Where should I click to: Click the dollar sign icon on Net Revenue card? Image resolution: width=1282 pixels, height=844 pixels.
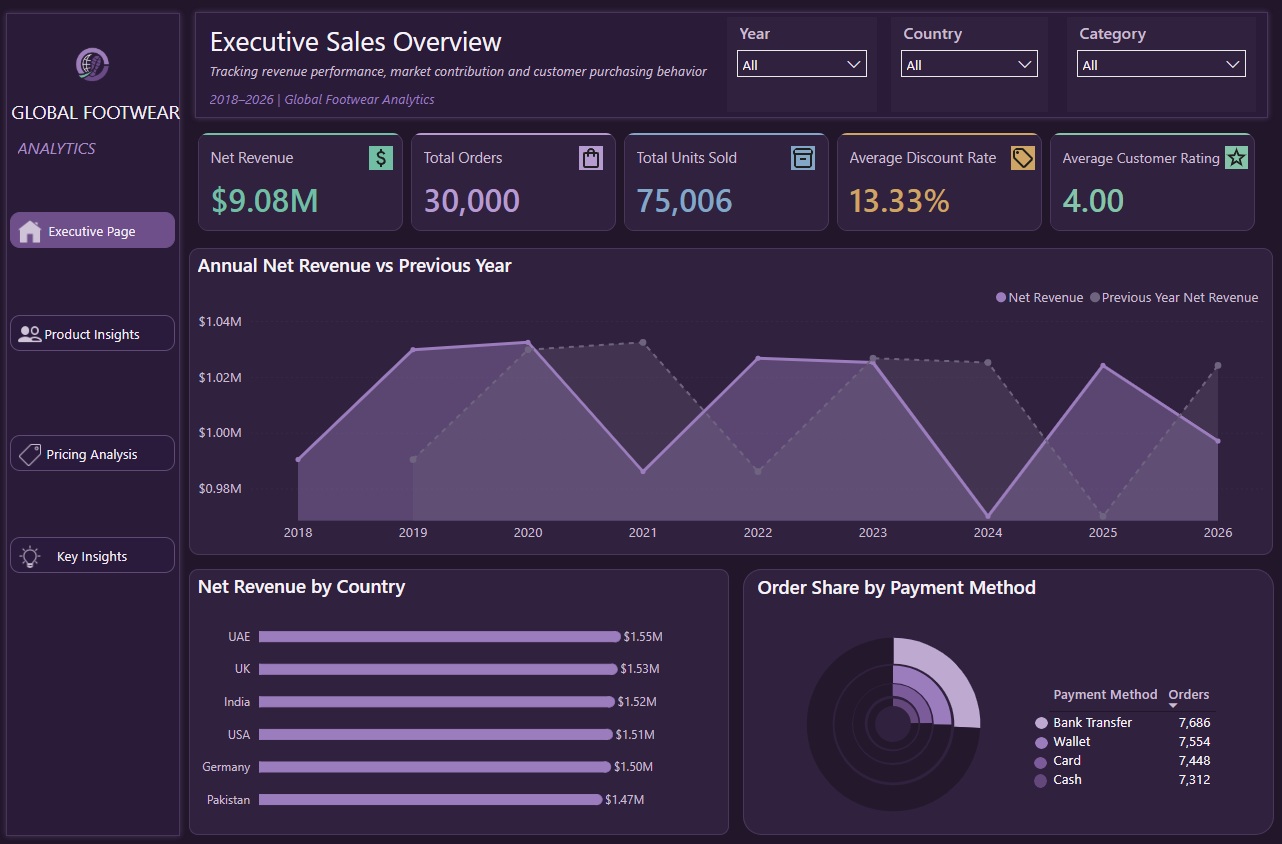click(x=381, y=157)
